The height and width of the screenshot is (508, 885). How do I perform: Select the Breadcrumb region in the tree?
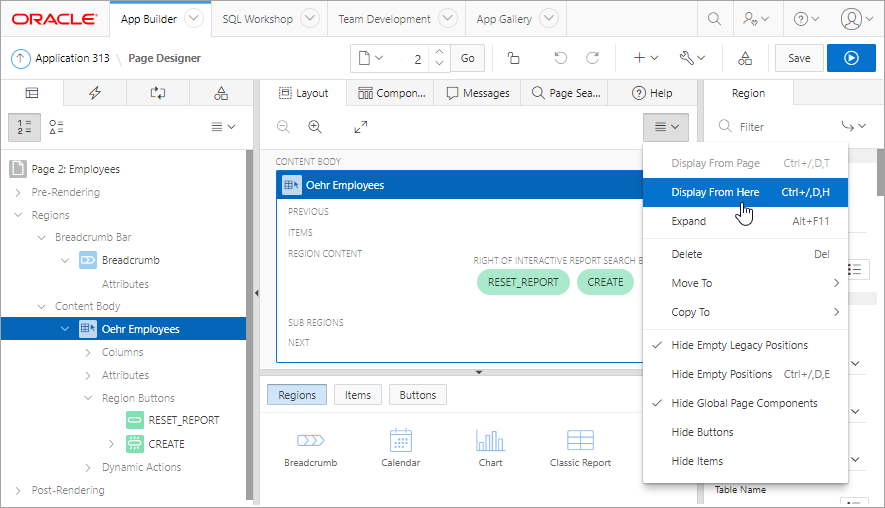pos(130,260)
